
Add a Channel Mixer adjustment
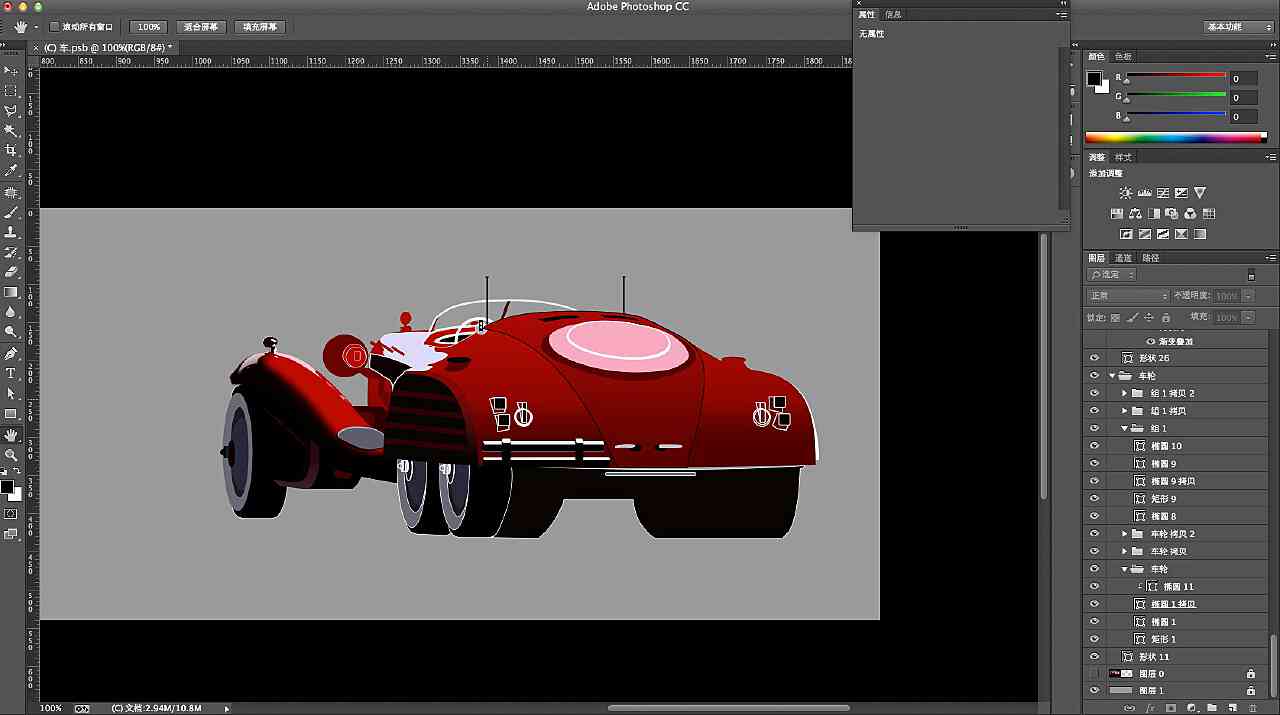pyautogui.click(x=1190, y=214)
